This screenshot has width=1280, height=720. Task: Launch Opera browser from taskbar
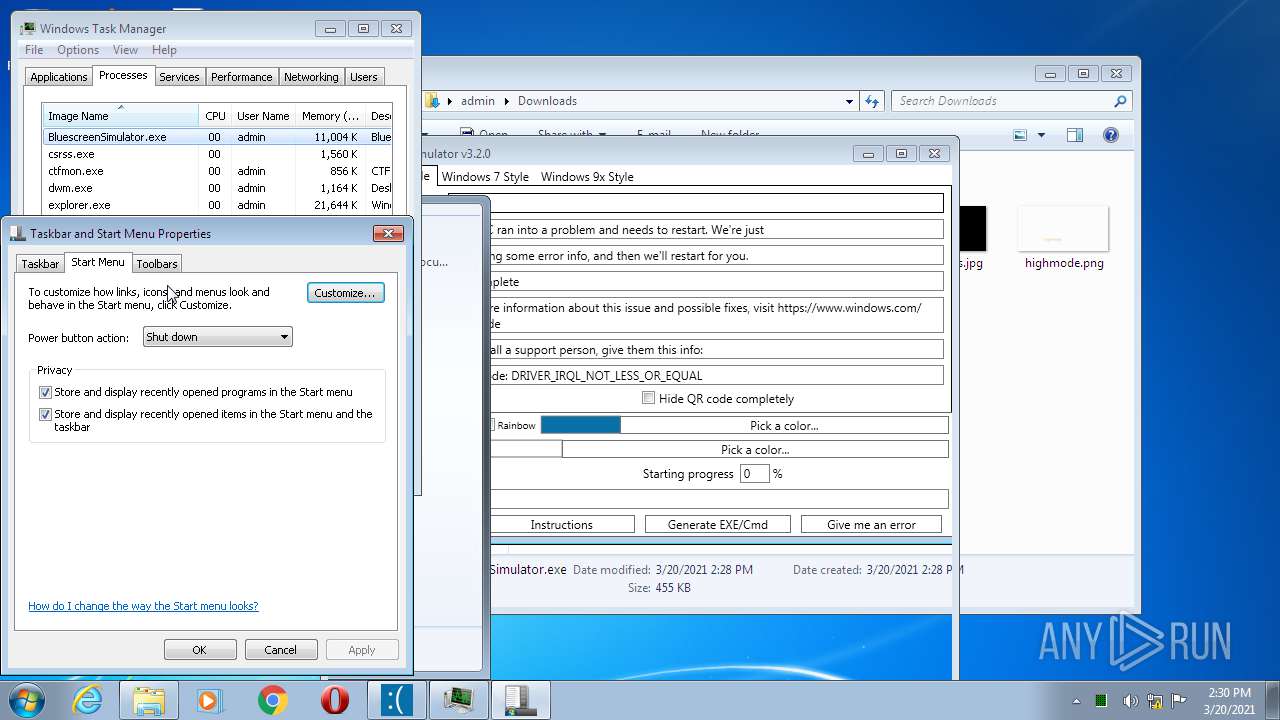pos(334,700)
